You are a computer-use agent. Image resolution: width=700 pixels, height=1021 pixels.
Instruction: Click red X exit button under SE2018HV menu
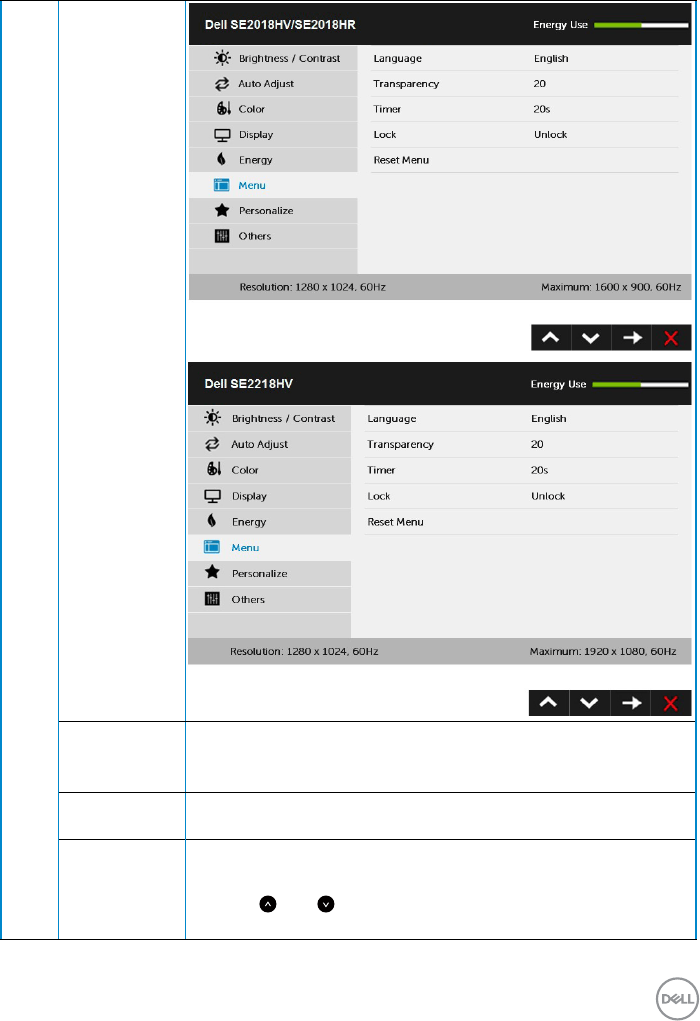[x=671, y=337]
